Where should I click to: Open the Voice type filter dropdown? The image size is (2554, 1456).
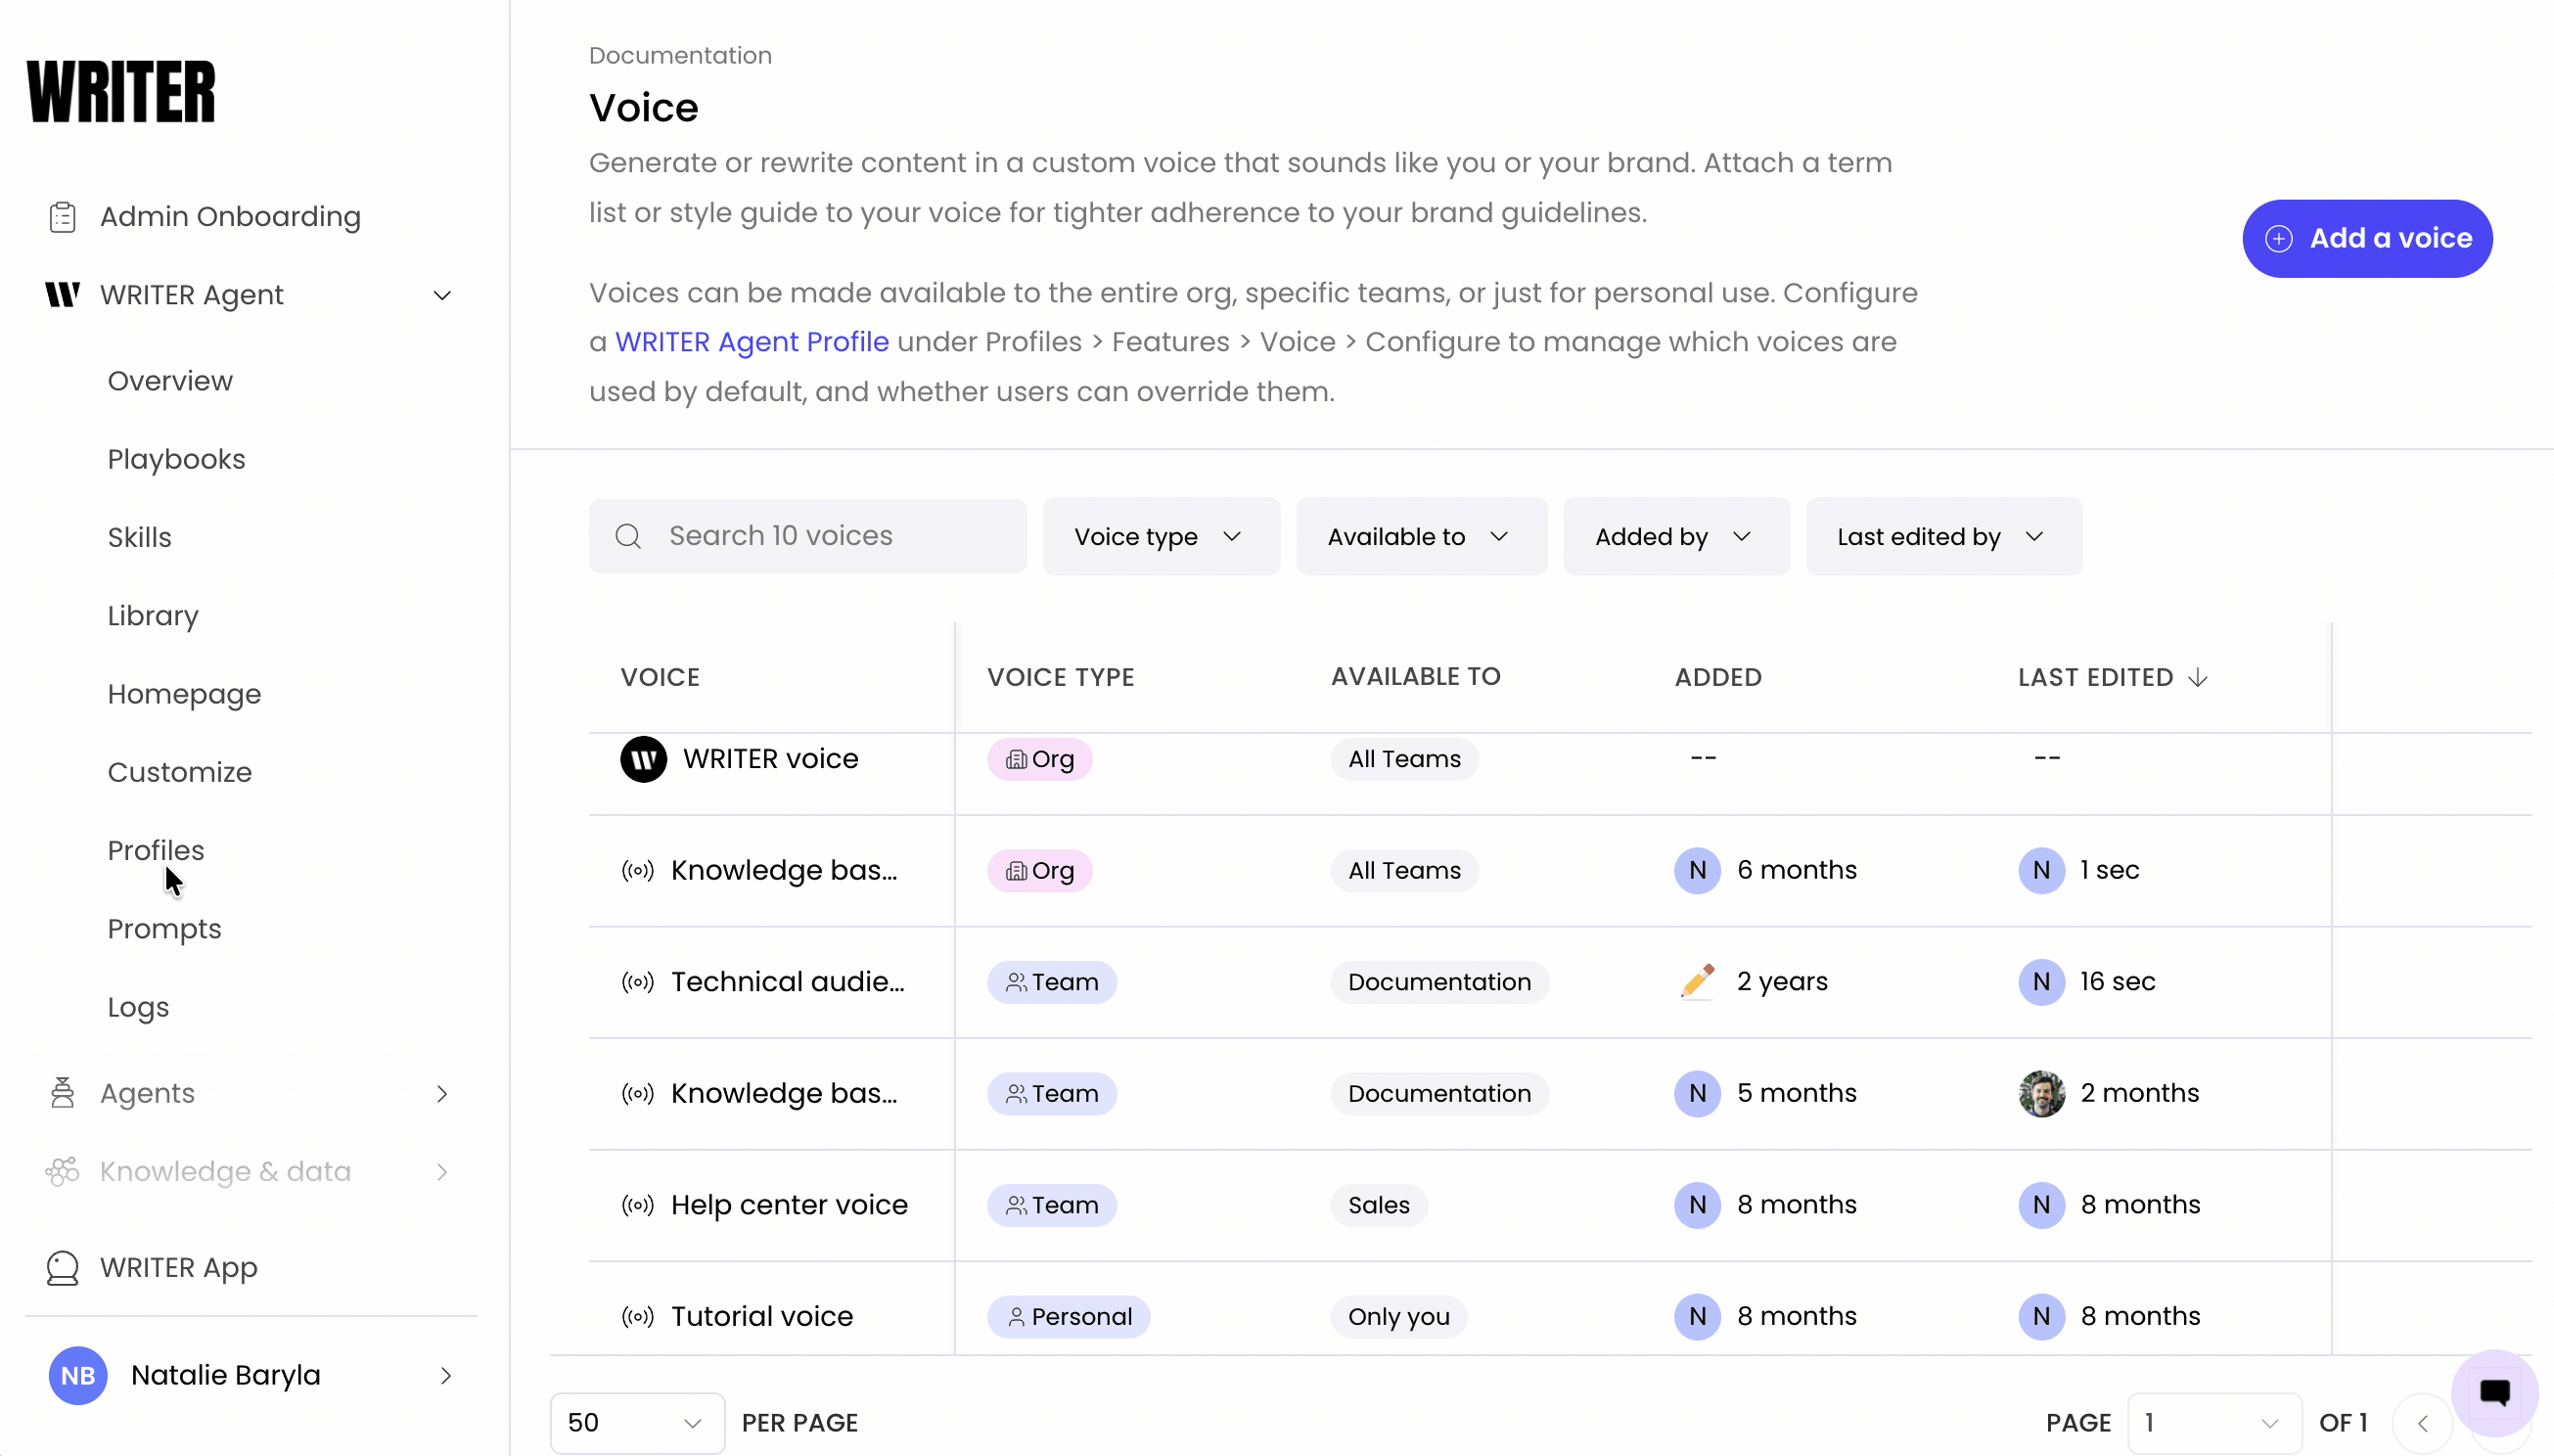(1160, 536)
